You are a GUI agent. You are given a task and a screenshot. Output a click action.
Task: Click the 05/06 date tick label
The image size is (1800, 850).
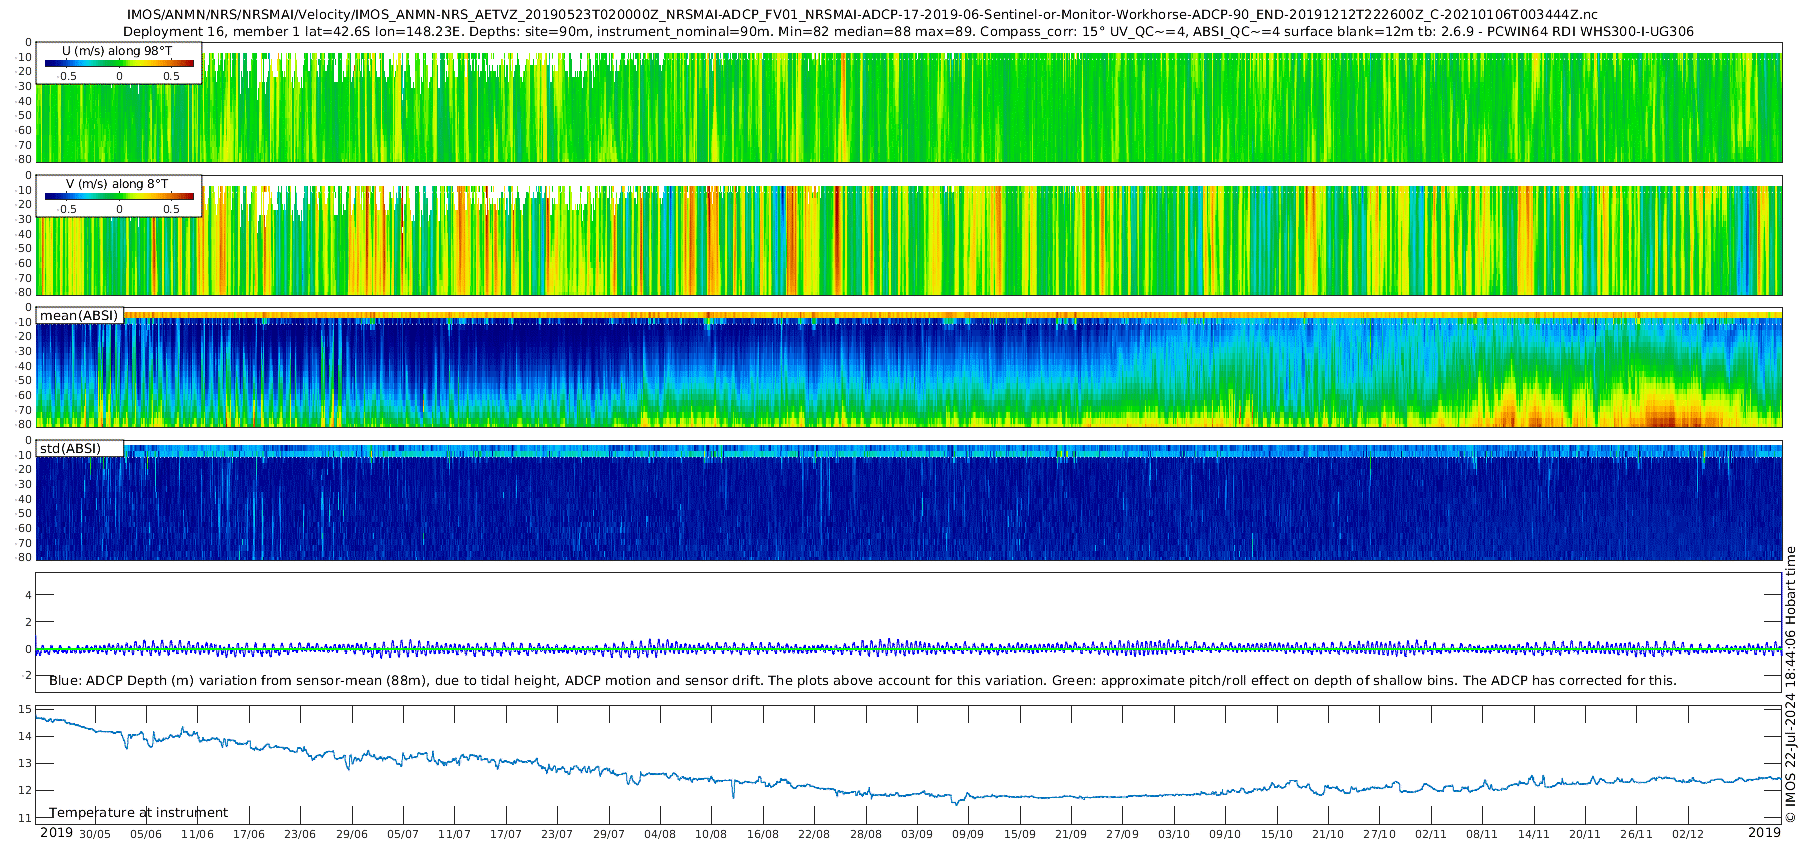(x=146, y=834)
